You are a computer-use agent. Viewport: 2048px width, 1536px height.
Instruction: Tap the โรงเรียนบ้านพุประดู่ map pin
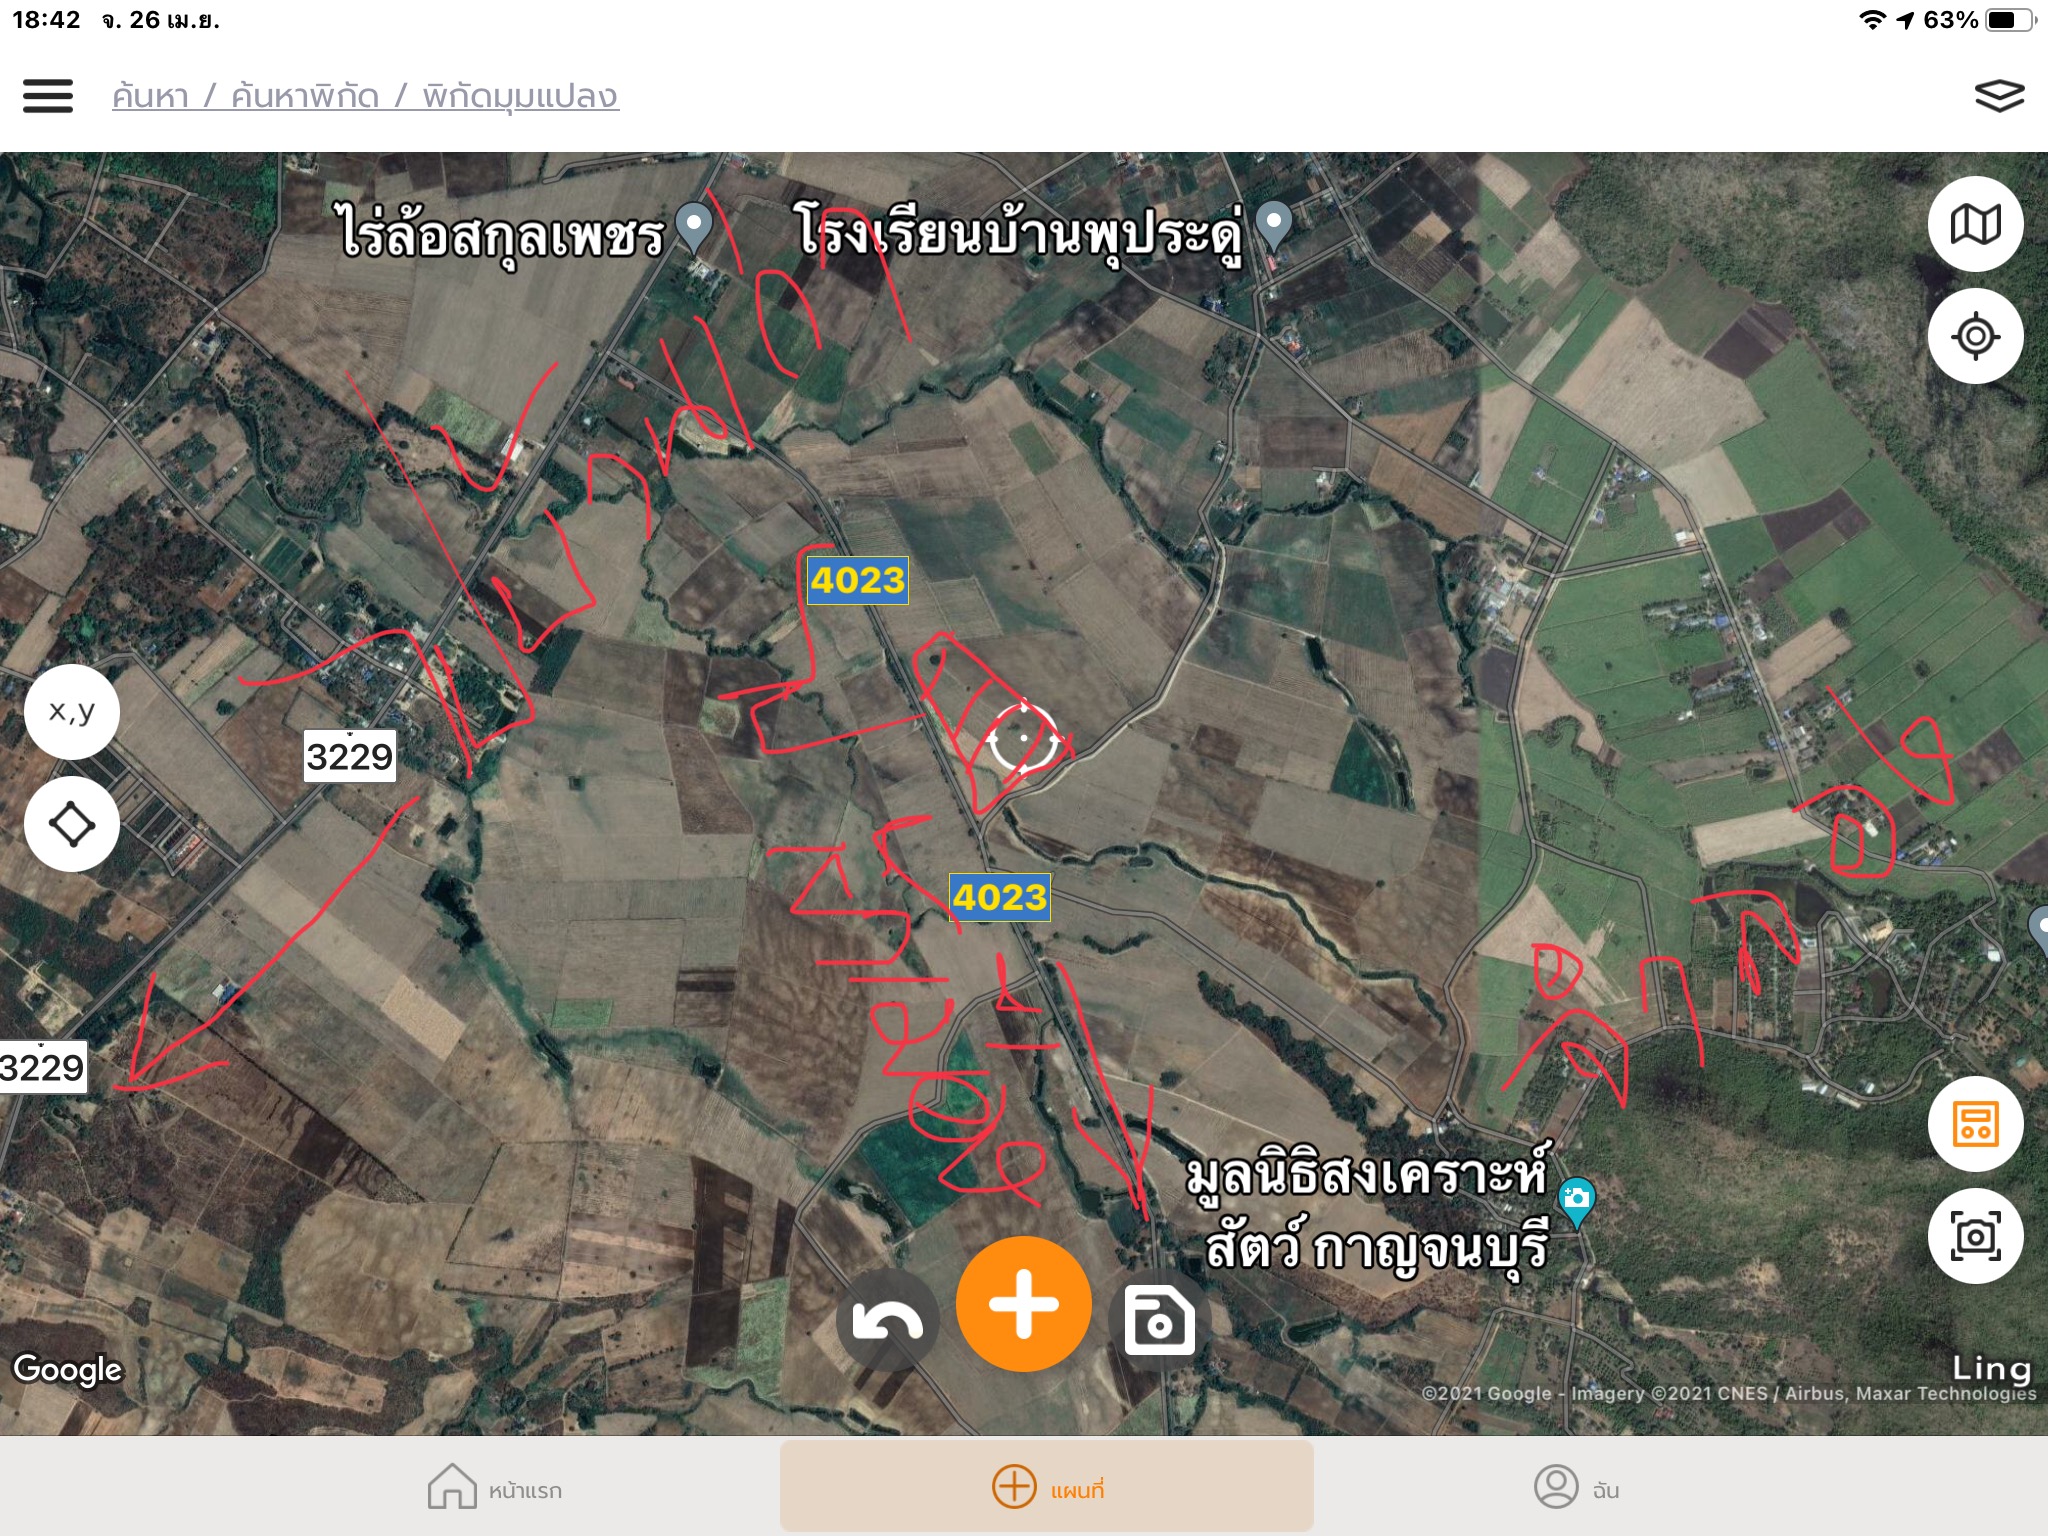click(1273, 226)
